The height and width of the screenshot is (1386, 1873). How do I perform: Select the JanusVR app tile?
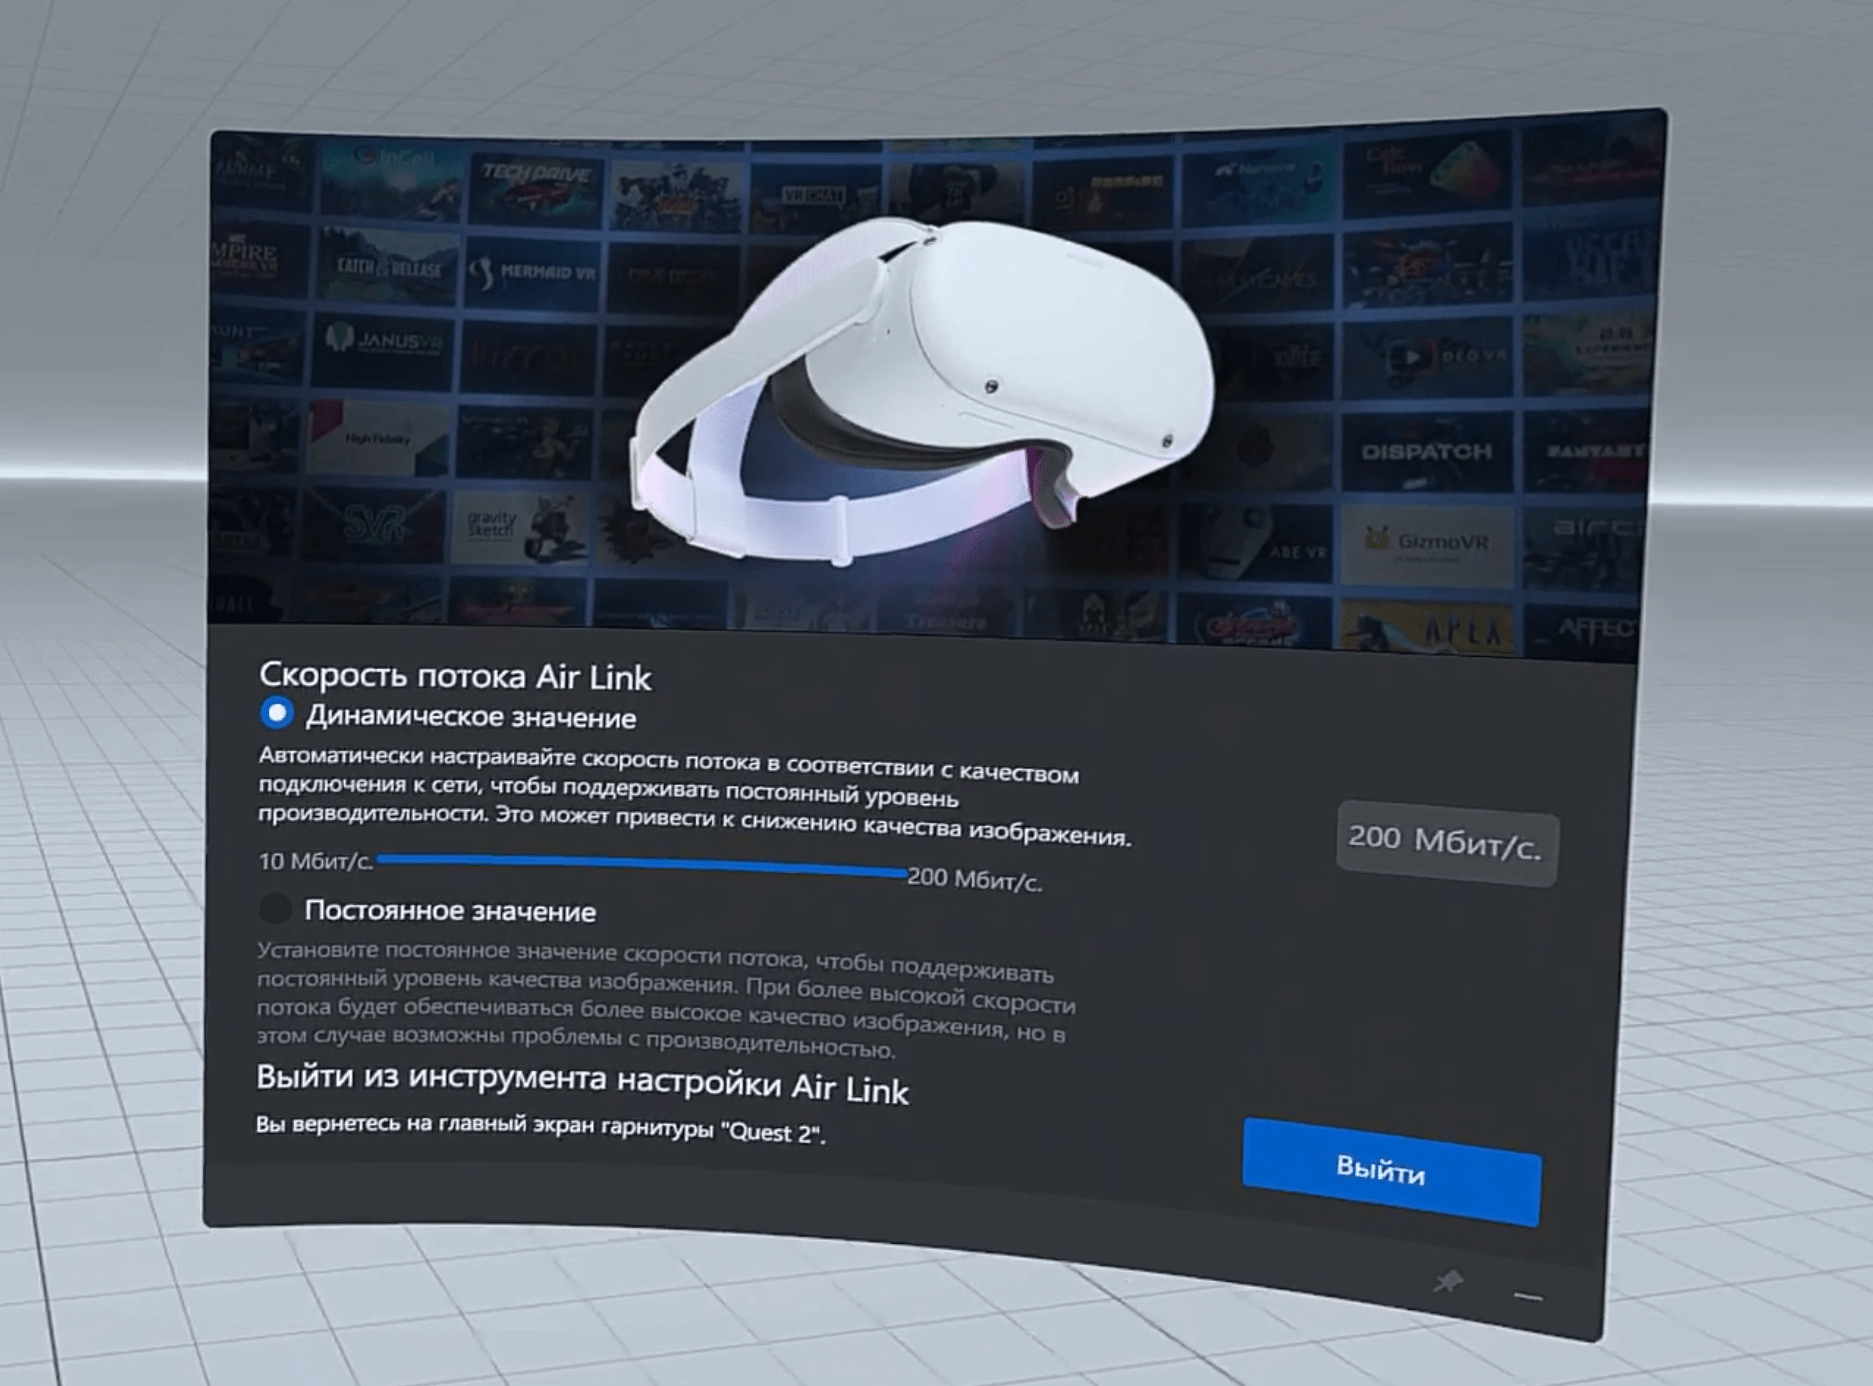383,346
